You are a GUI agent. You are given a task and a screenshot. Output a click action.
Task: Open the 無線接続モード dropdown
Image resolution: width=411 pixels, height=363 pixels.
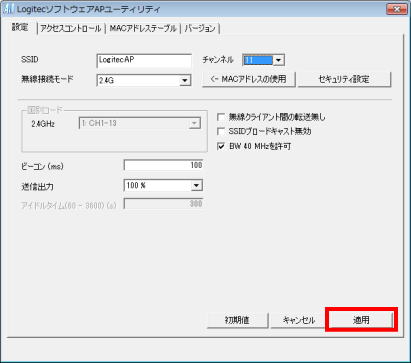144,80
